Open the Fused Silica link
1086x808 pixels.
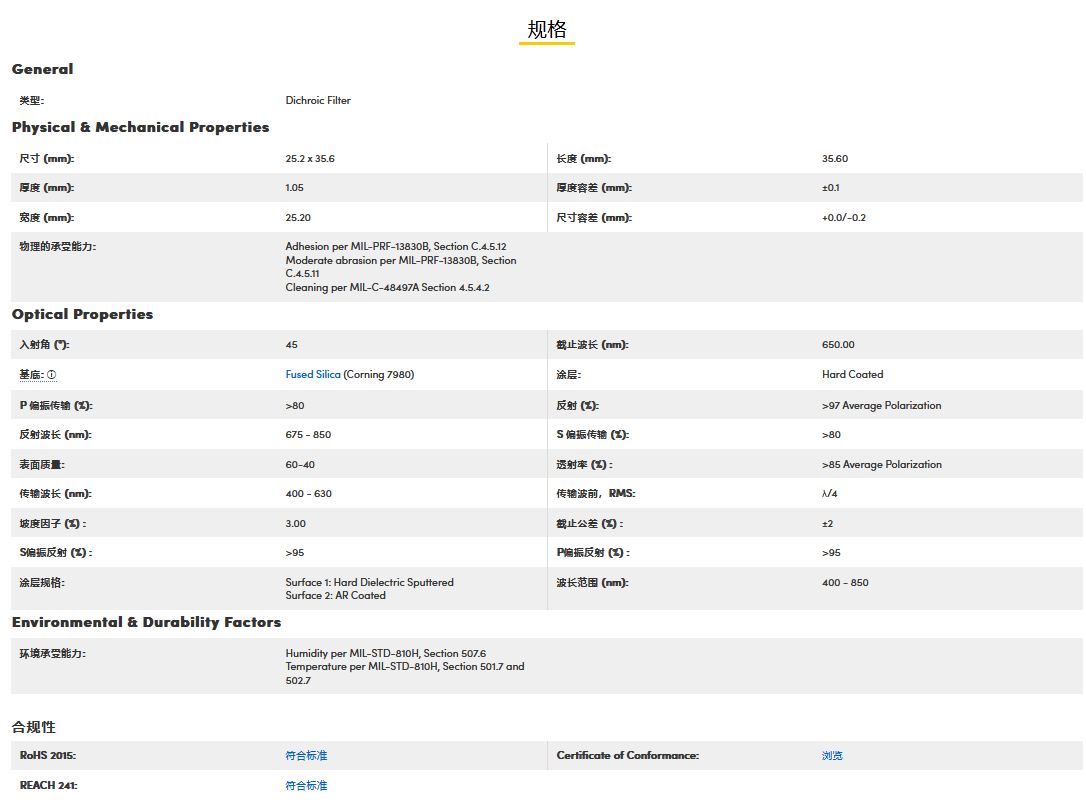pyautogui.click(x=313, y=375)
